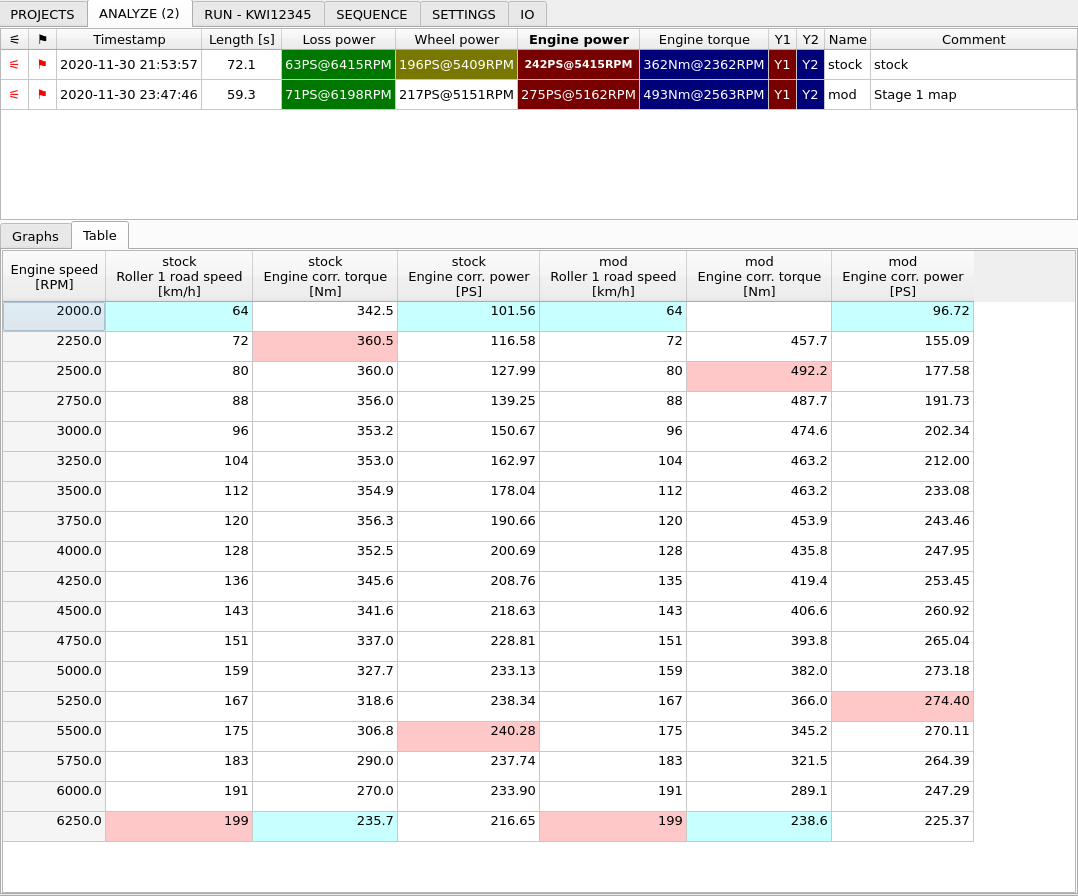The height and width of the screenshot is (896, 1078).
Task: Click mod engine power cell 275PS@5162RPM
Action: tap(578, 95)
